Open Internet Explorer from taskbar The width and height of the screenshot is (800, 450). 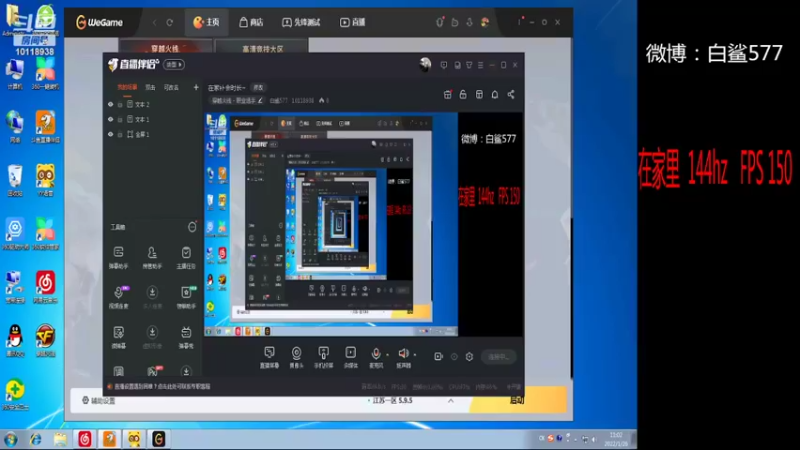[35, 439]
